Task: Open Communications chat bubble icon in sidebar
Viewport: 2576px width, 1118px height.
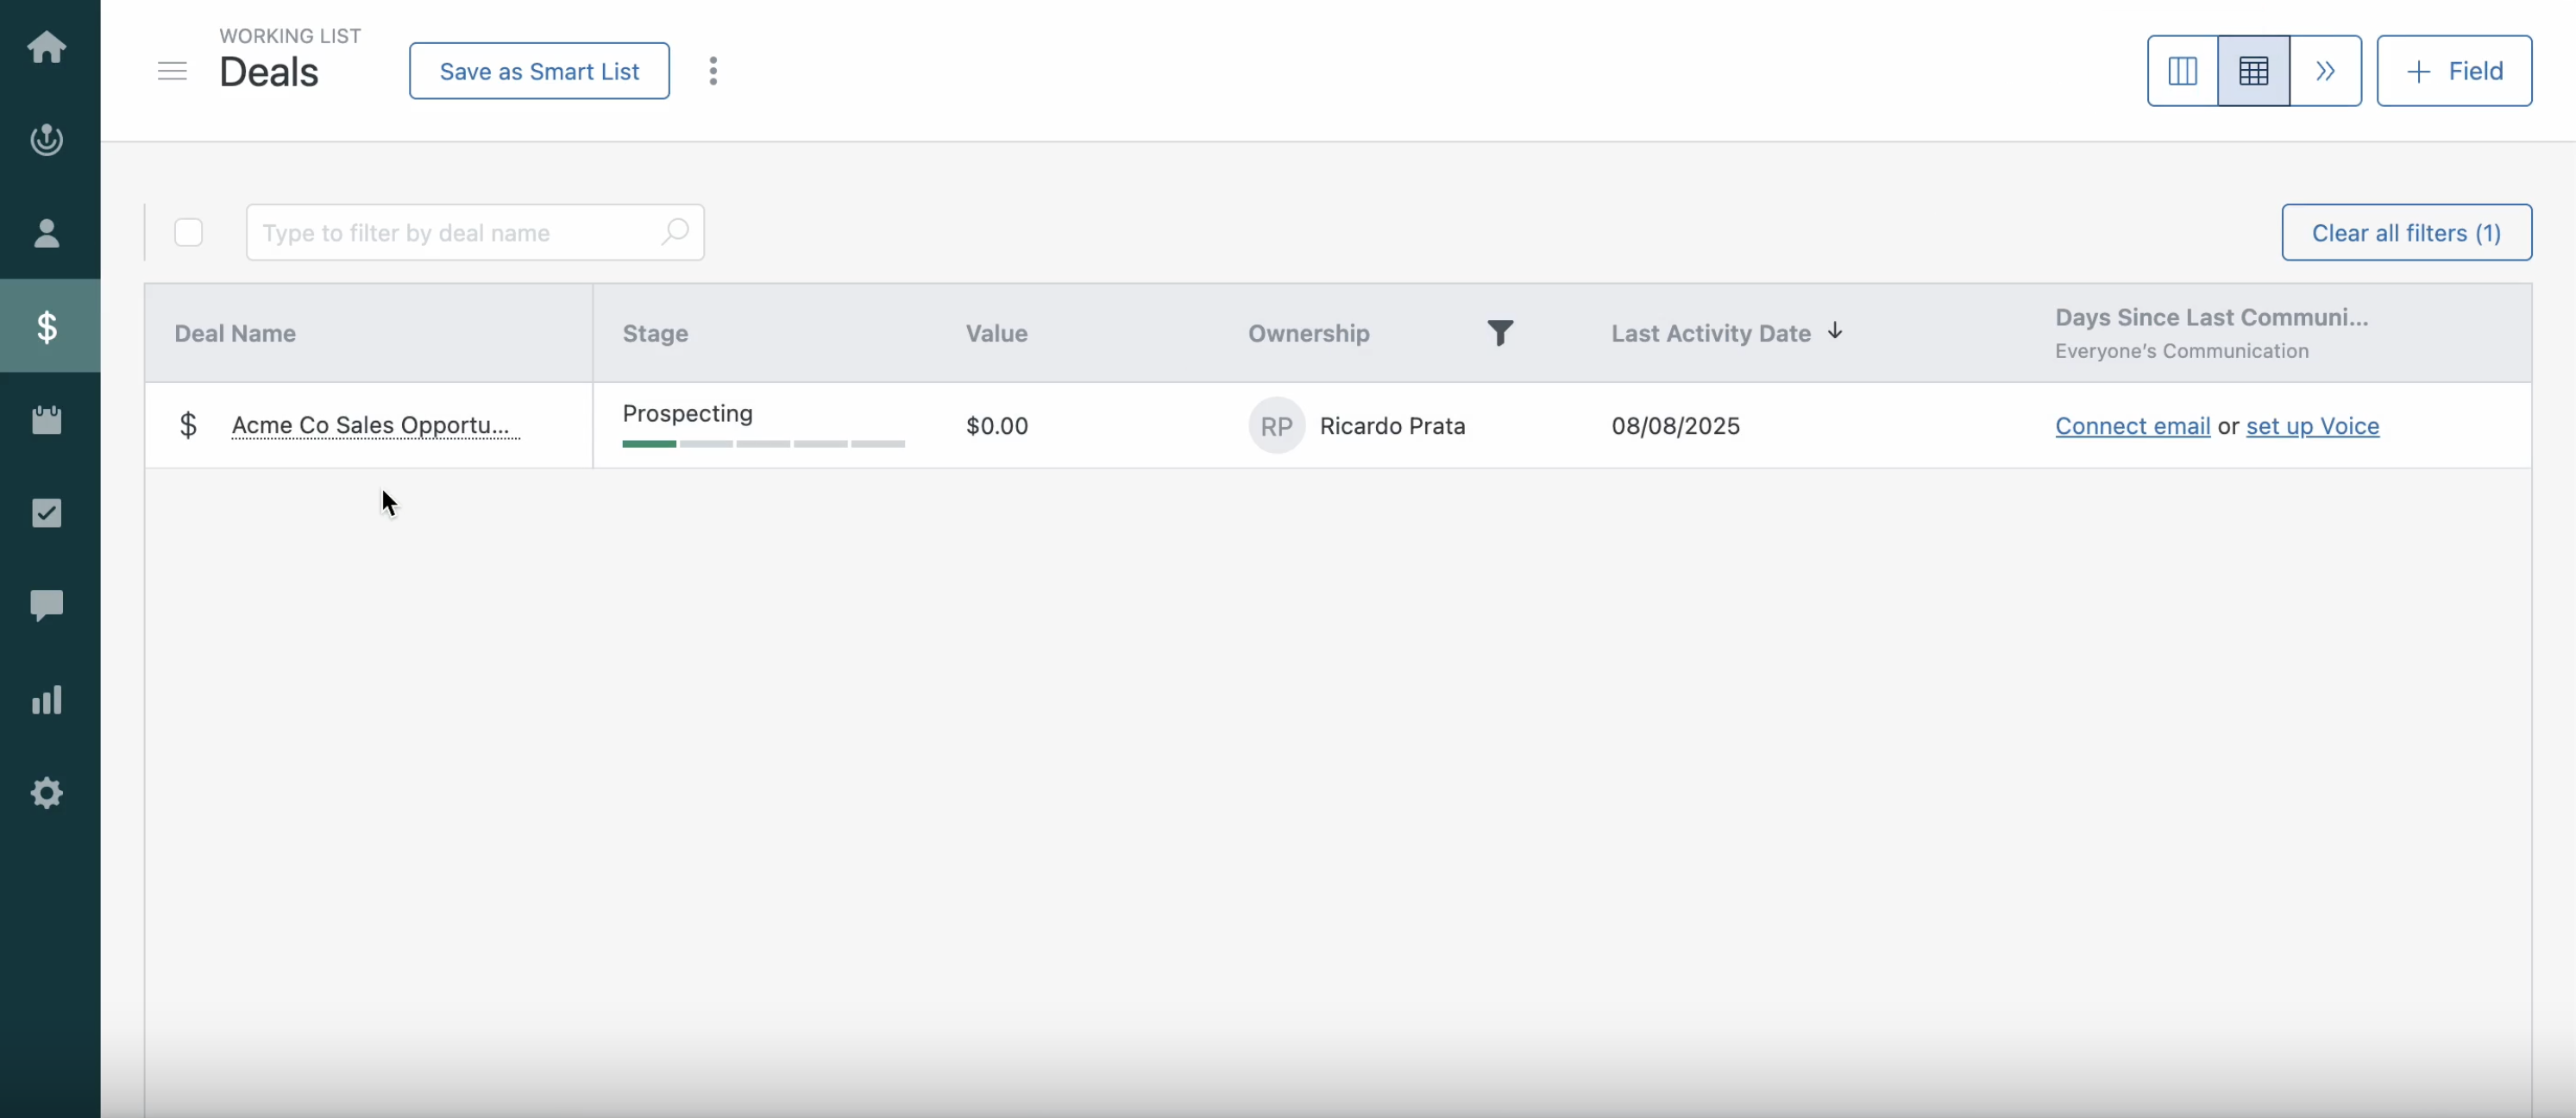Action: coord(47,606)
